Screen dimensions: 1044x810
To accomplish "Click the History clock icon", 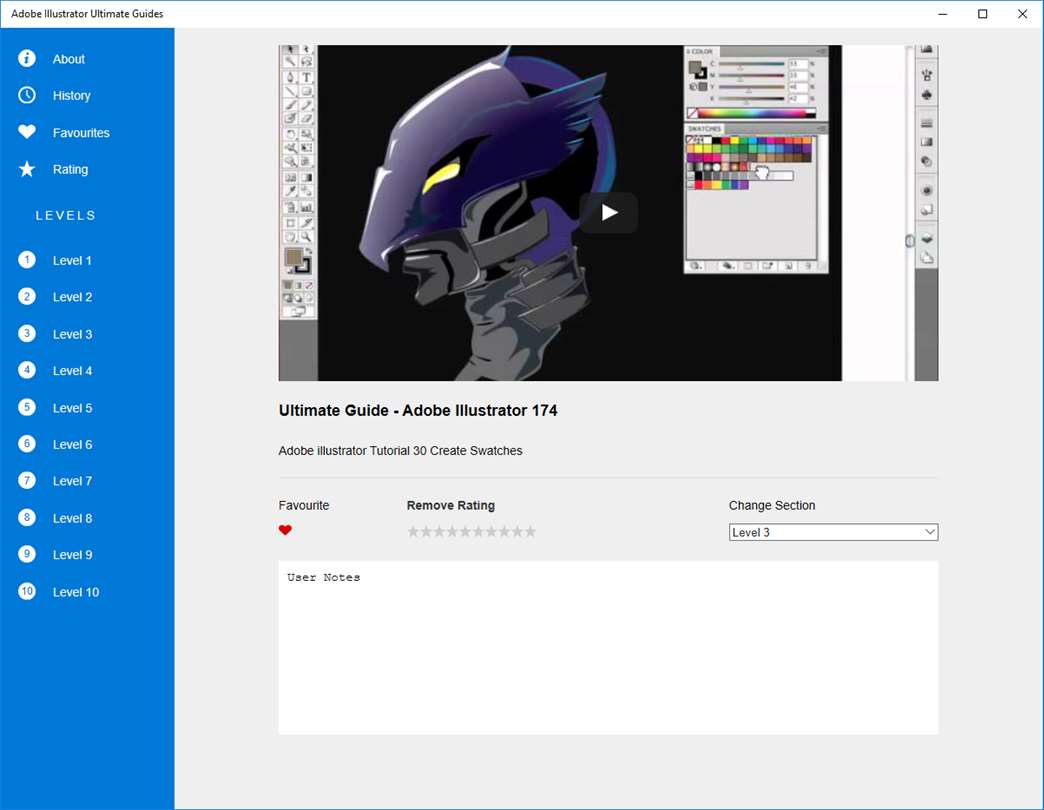I will [x=27, y=95].
